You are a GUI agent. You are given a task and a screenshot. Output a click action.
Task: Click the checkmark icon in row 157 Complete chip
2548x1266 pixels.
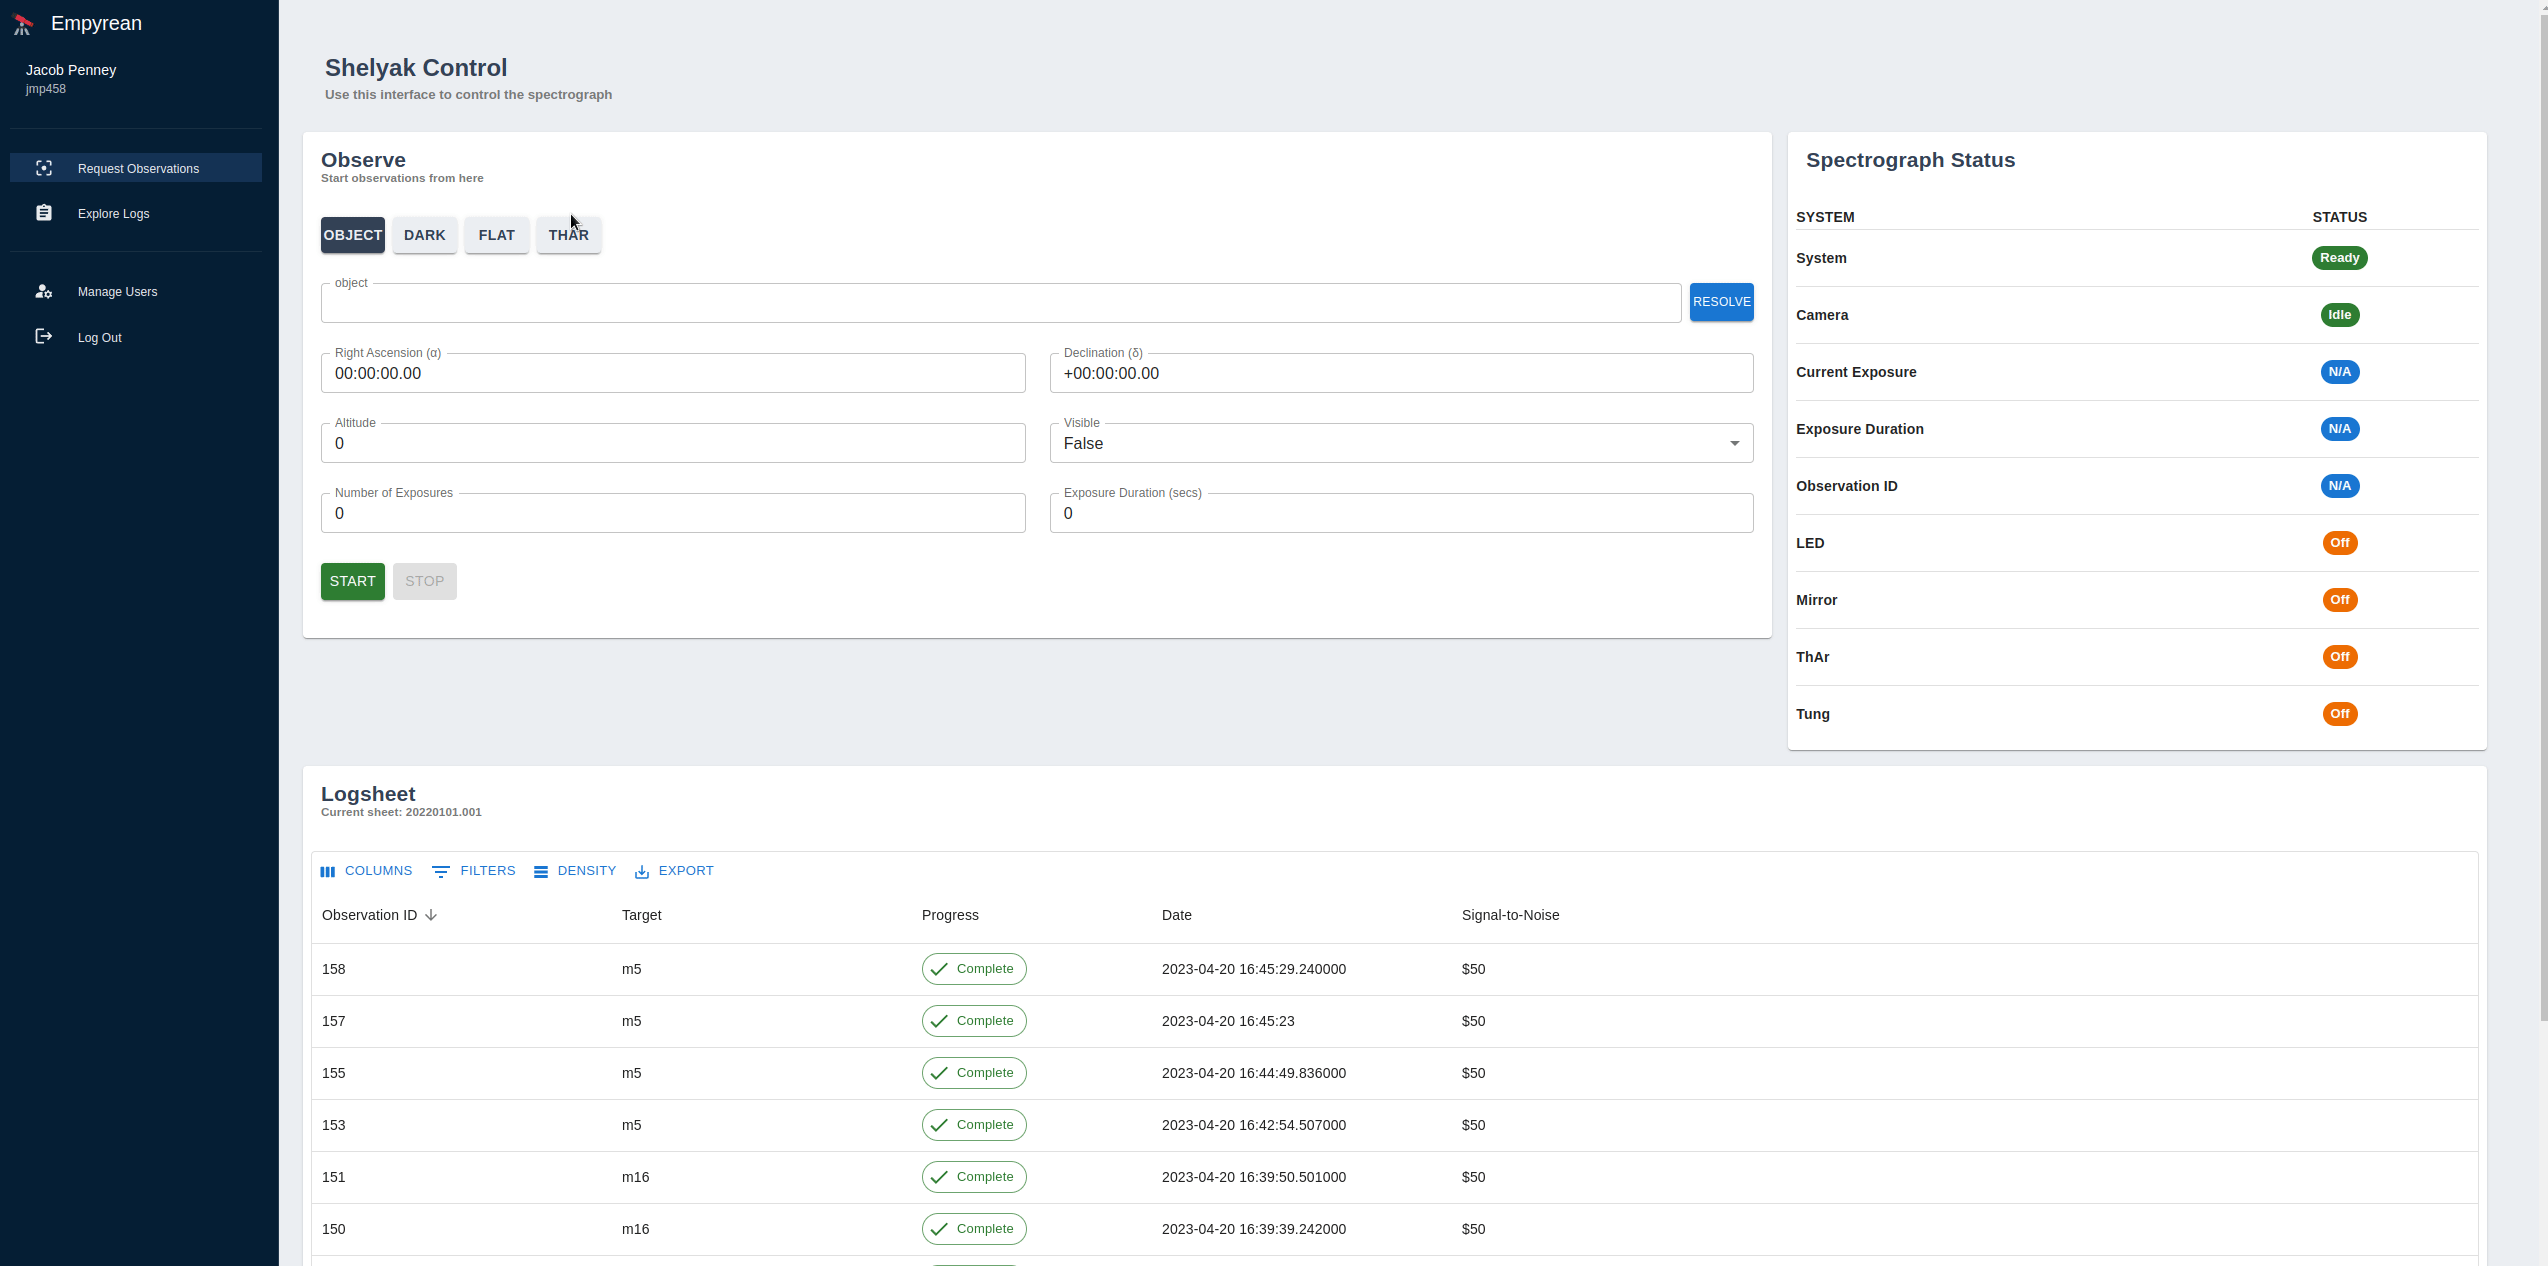tap(939, 1021)
